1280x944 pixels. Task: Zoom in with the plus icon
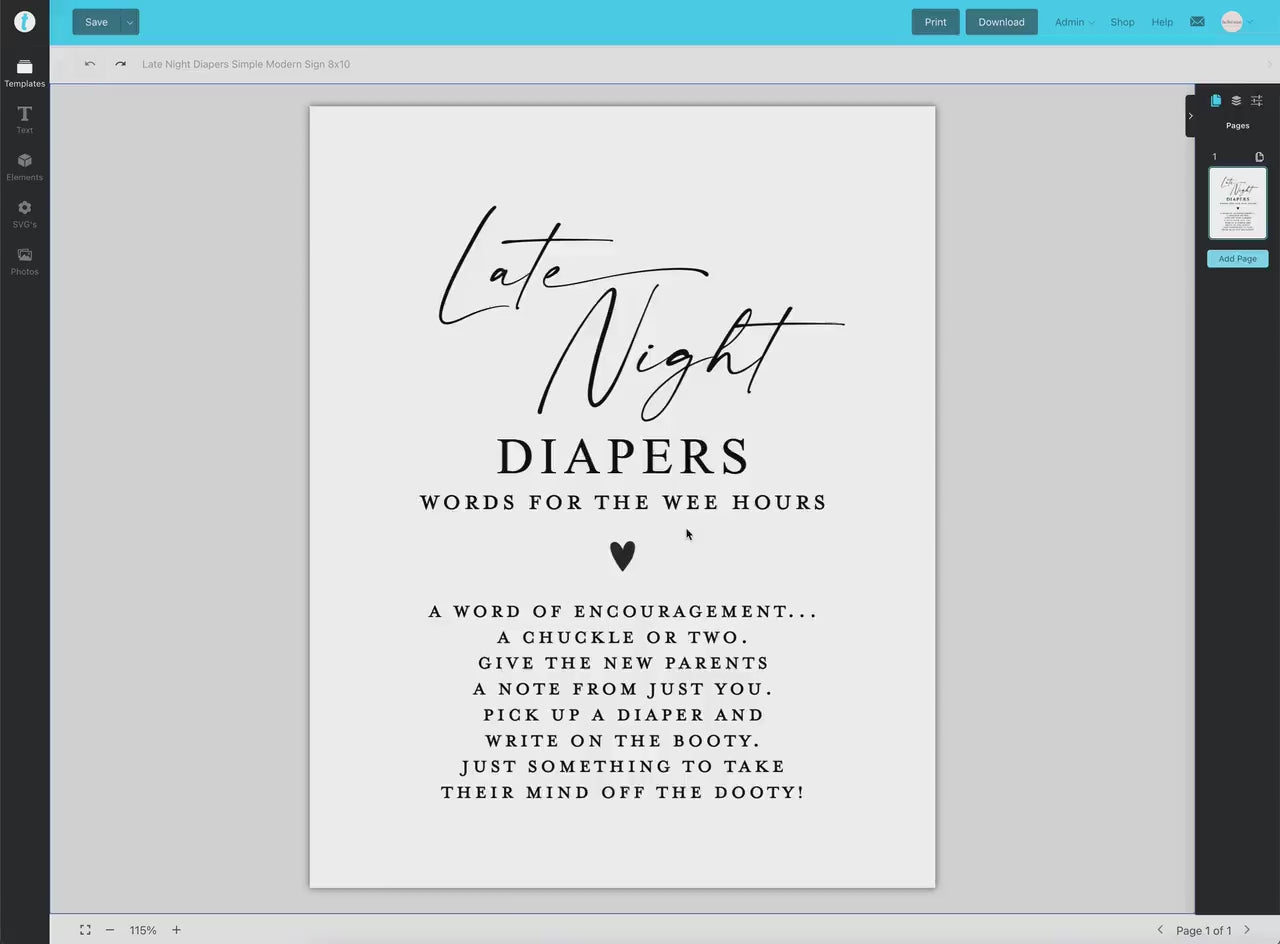pyautogui.click(x=176, y=930)
